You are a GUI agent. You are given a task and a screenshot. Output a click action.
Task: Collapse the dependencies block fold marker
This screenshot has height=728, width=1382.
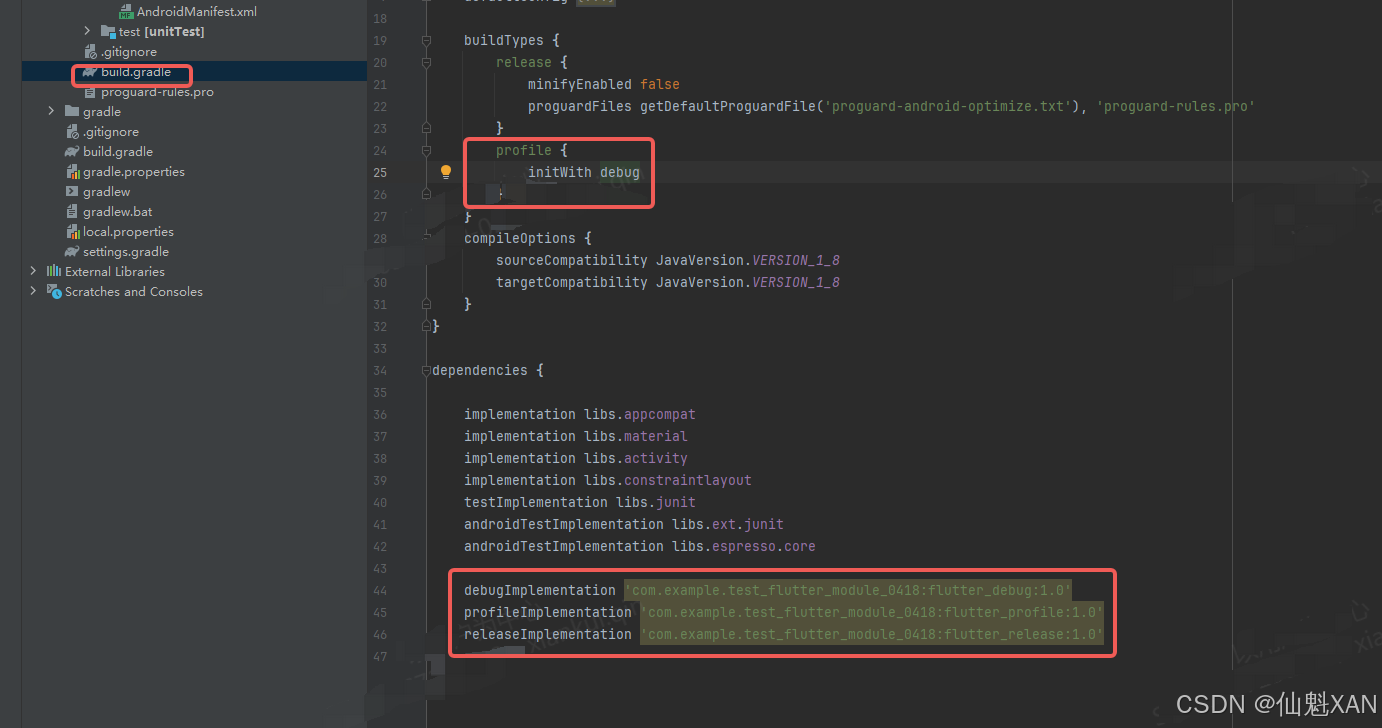point(426,371)
